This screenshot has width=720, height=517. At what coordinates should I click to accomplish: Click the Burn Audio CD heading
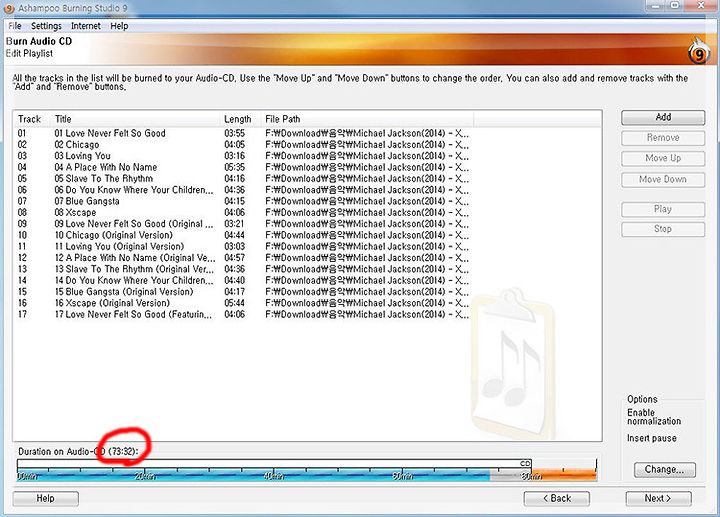tap(39, 41)
